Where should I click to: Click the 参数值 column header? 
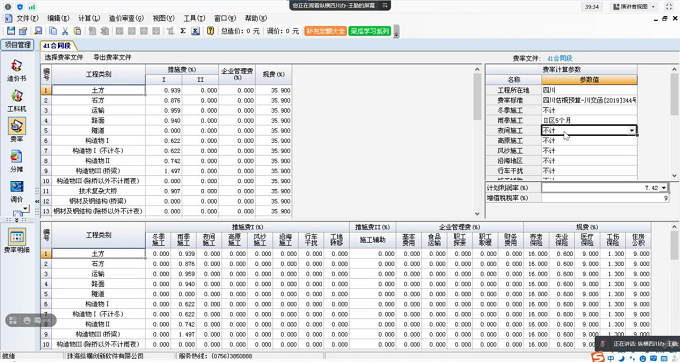(x=589, y=80)
